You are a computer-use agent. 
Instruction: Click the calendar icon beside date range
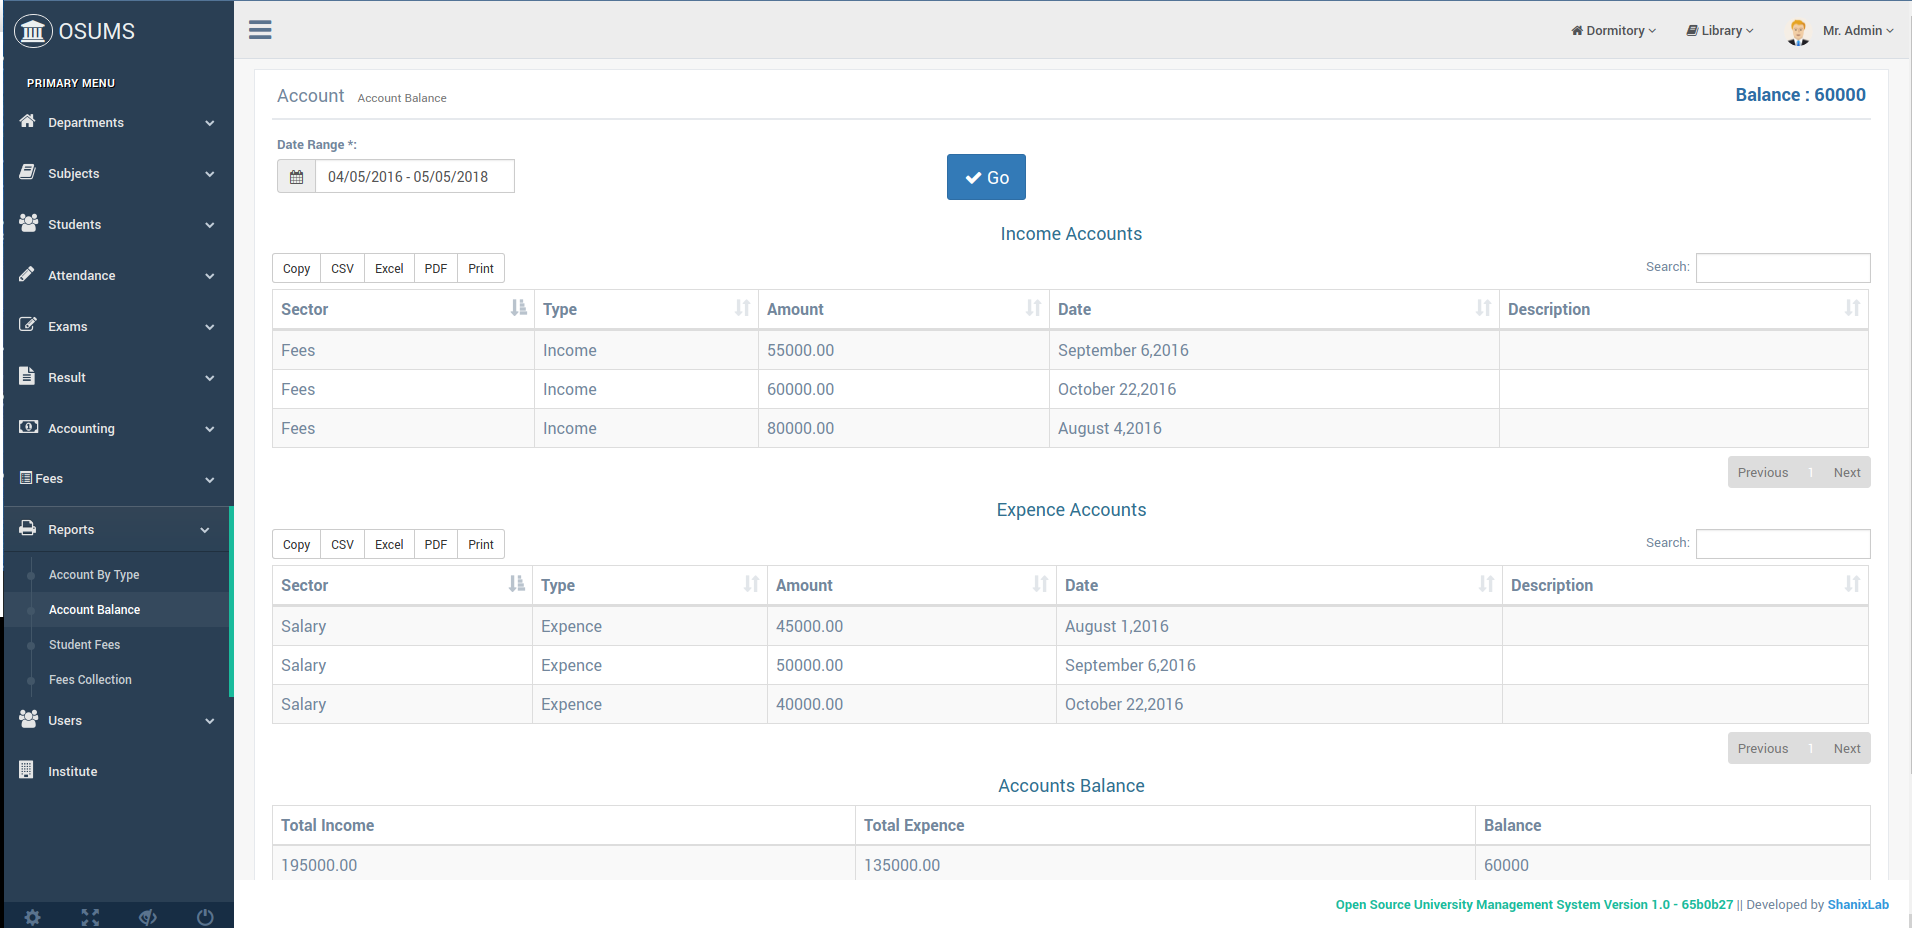[296, 177]
